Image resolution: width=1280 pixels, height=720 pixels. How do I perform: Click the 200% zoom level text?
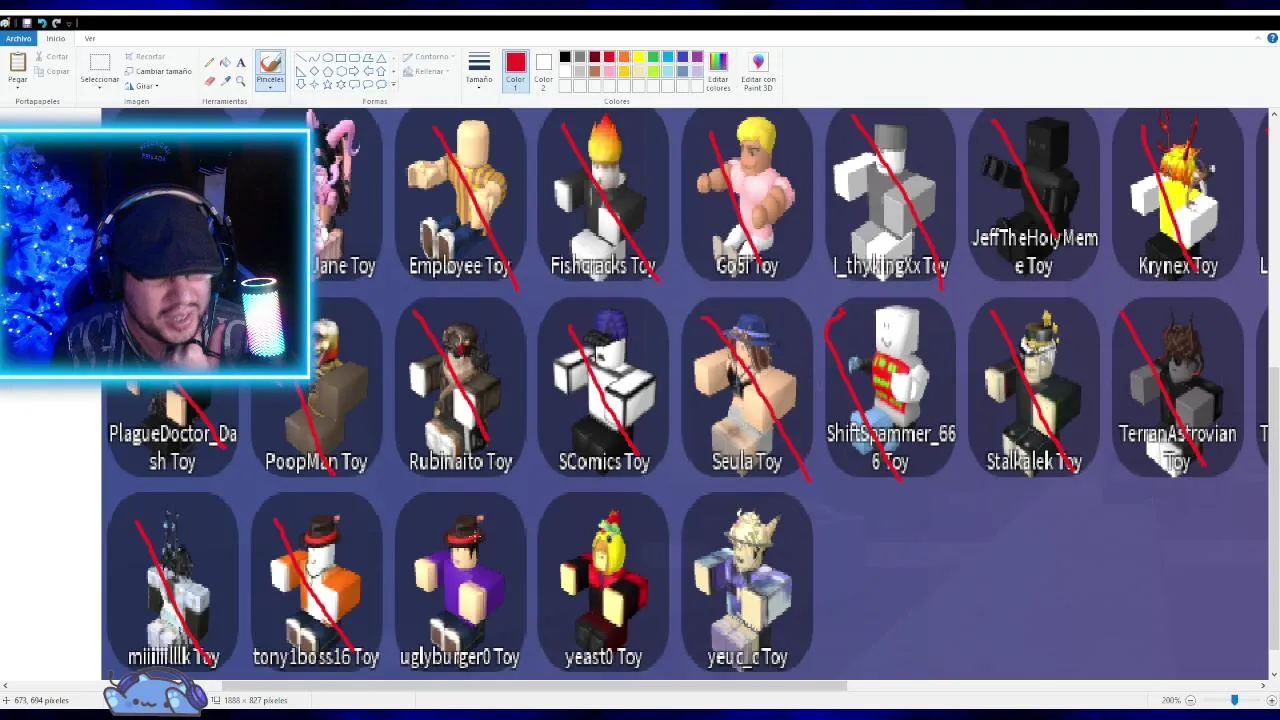tap(1171, 700)
